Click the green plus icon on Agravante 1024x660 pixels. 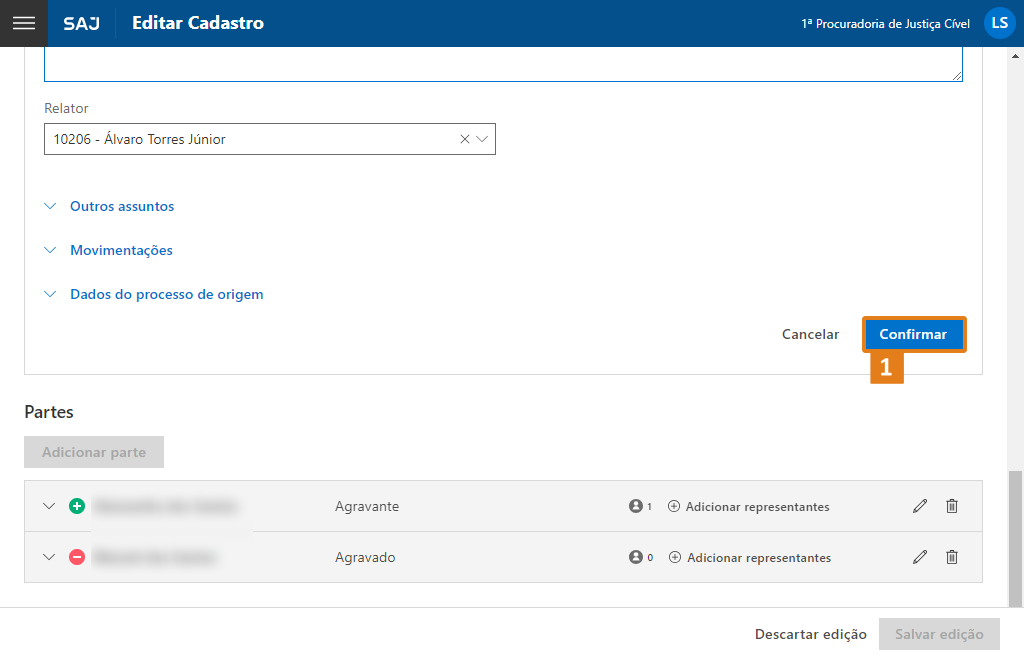pos(77,506)
